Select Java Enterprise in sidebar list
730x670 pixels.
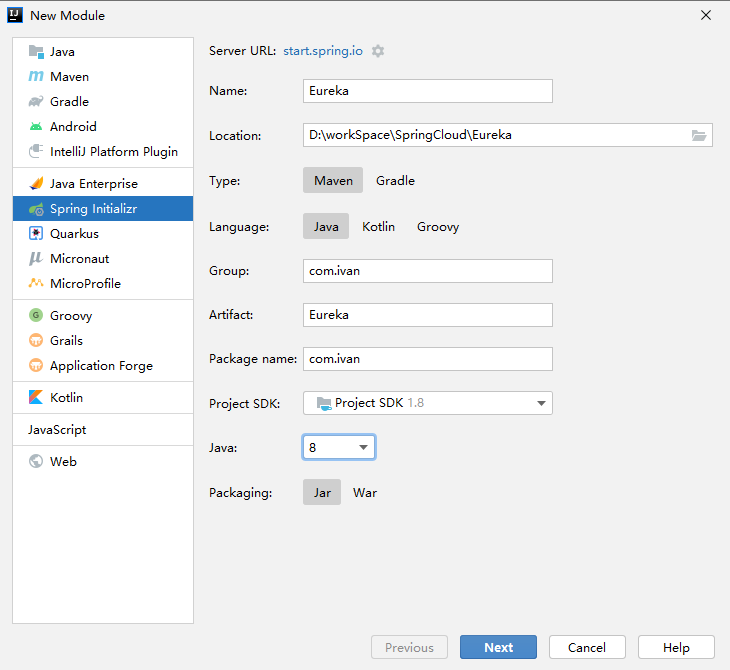point(103,183)
